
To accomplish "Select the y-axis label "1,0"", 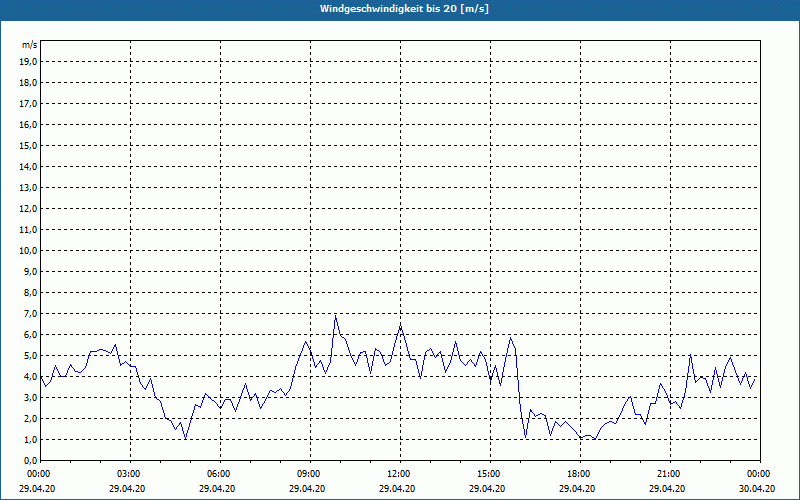I will [x=31, y=440].
